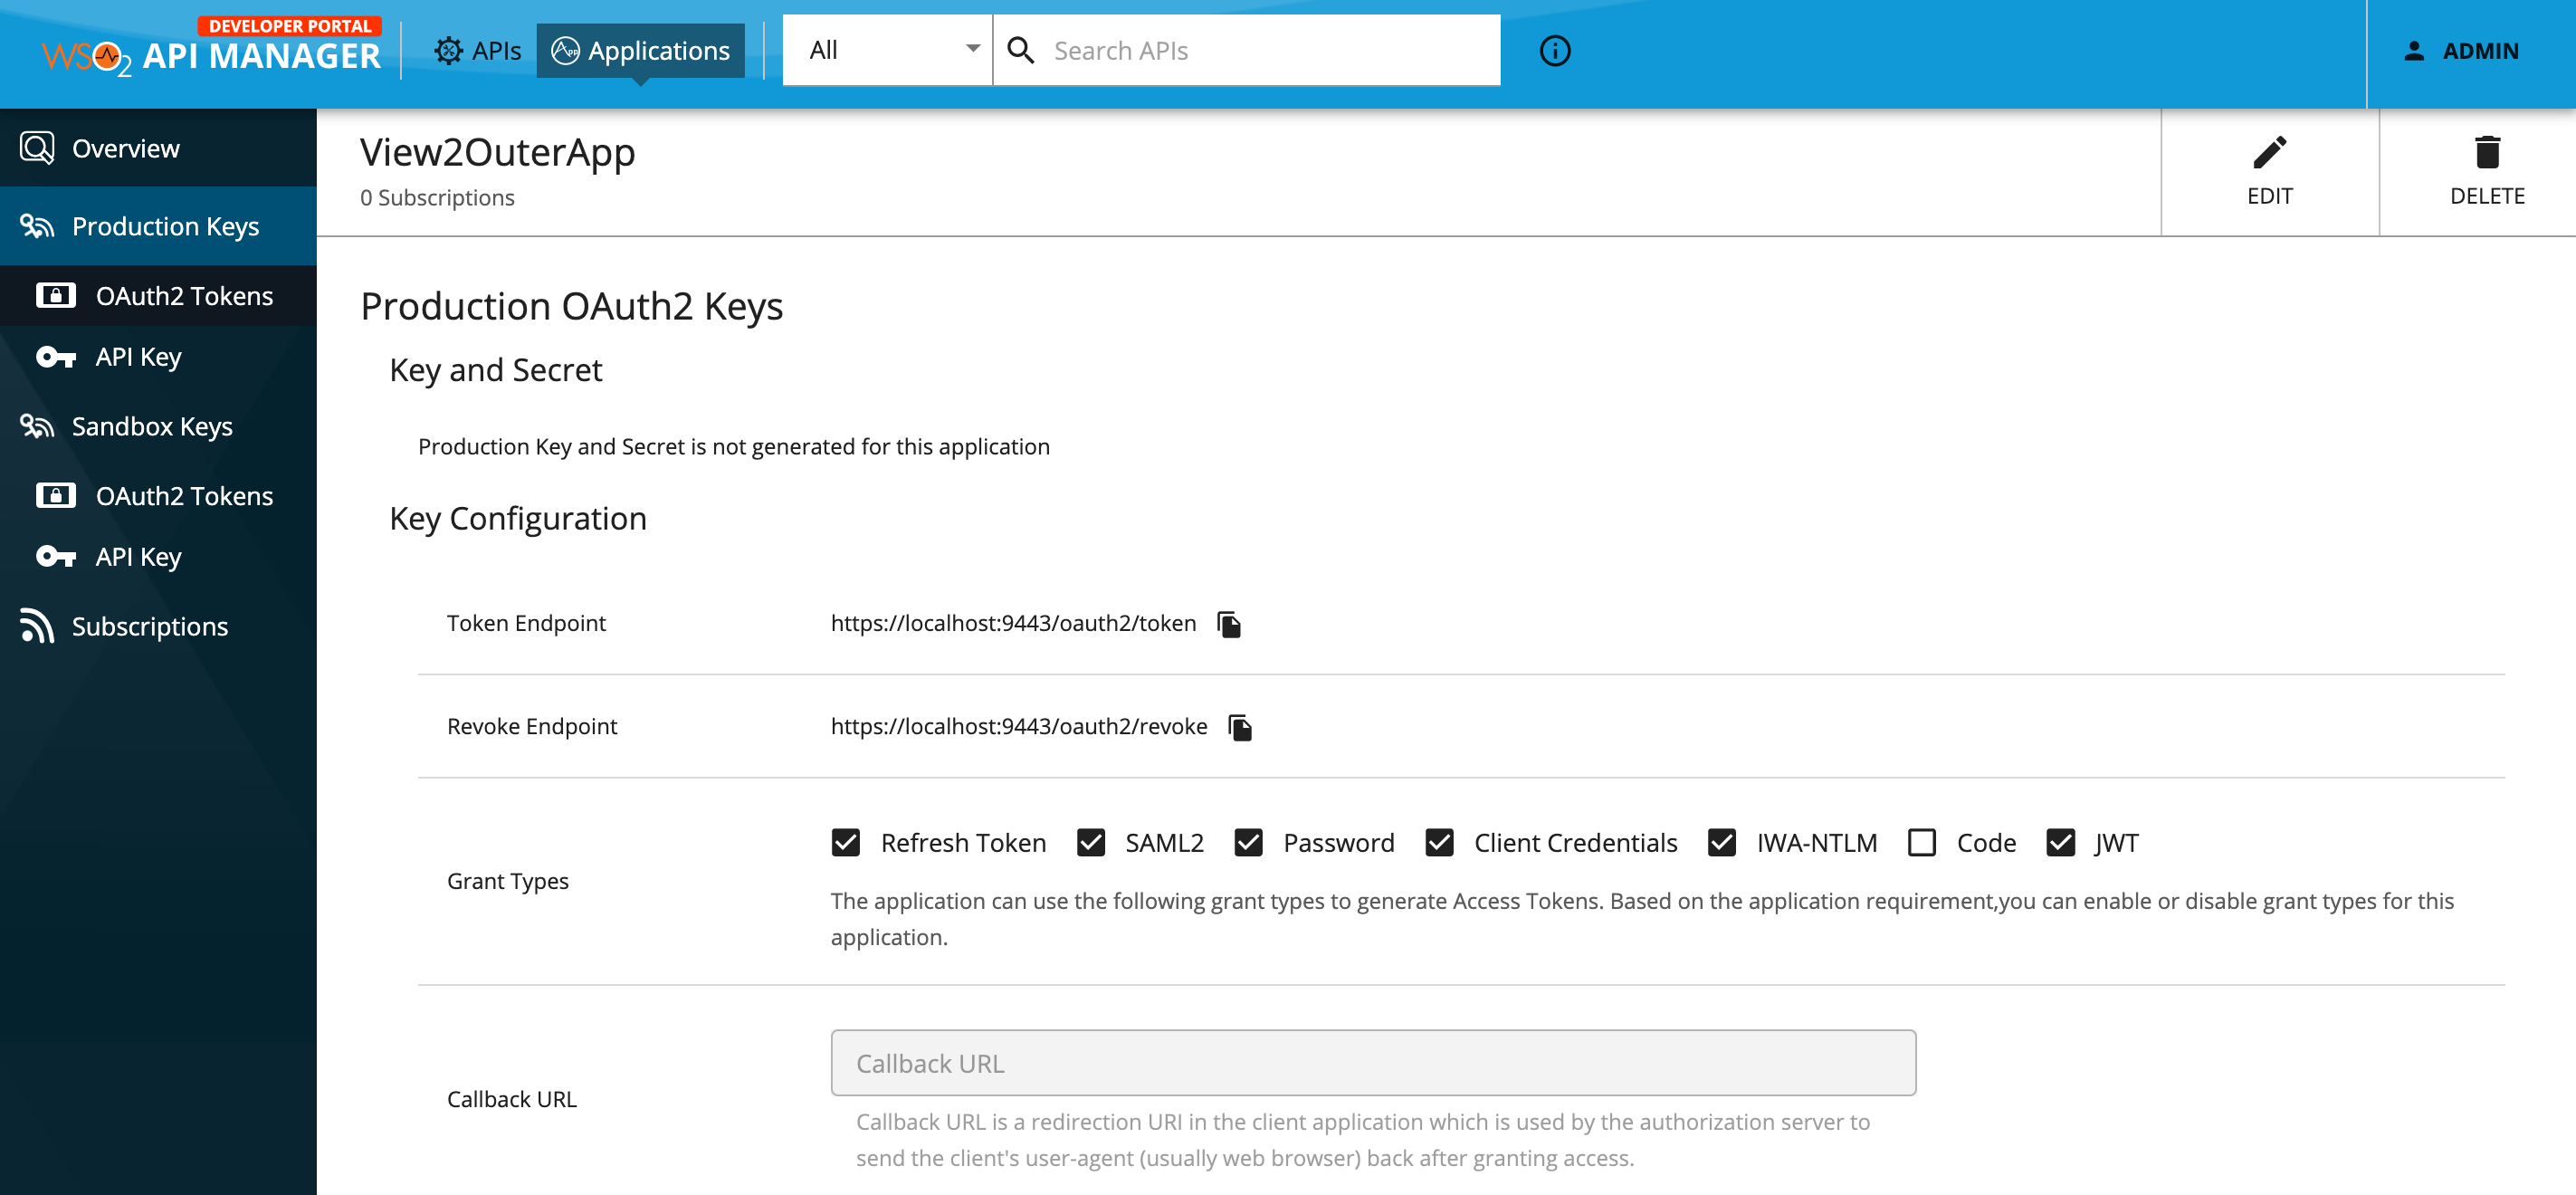Viewport: 2576px width, 1195px height.
Task: Click the EDIT label button
Action: tap(2269, 196)
